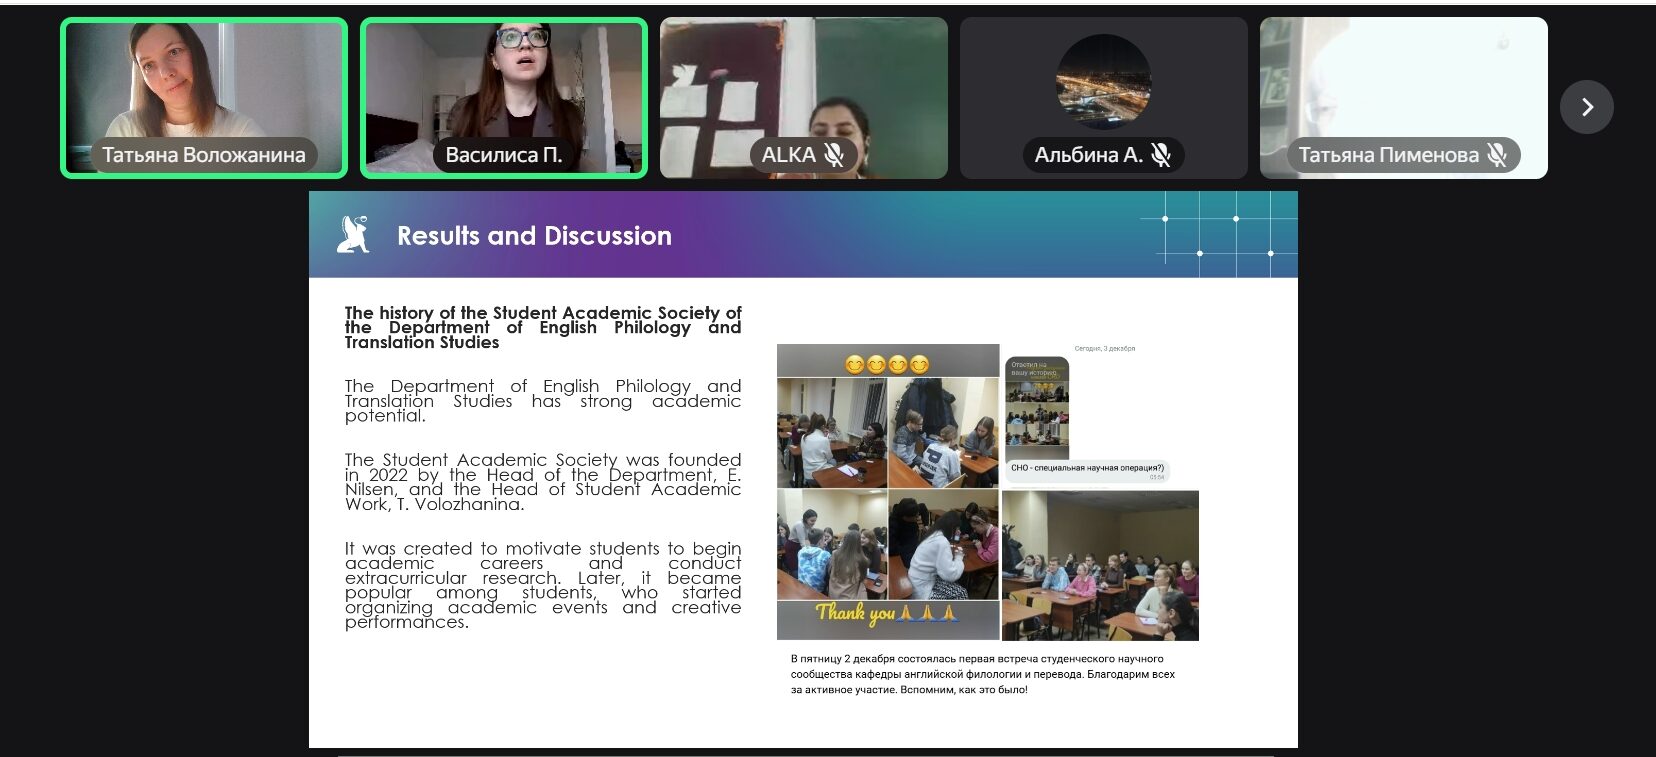
Task: Click the "Сегодня, 3 декабря" date label
Action: pos(1104,349)
